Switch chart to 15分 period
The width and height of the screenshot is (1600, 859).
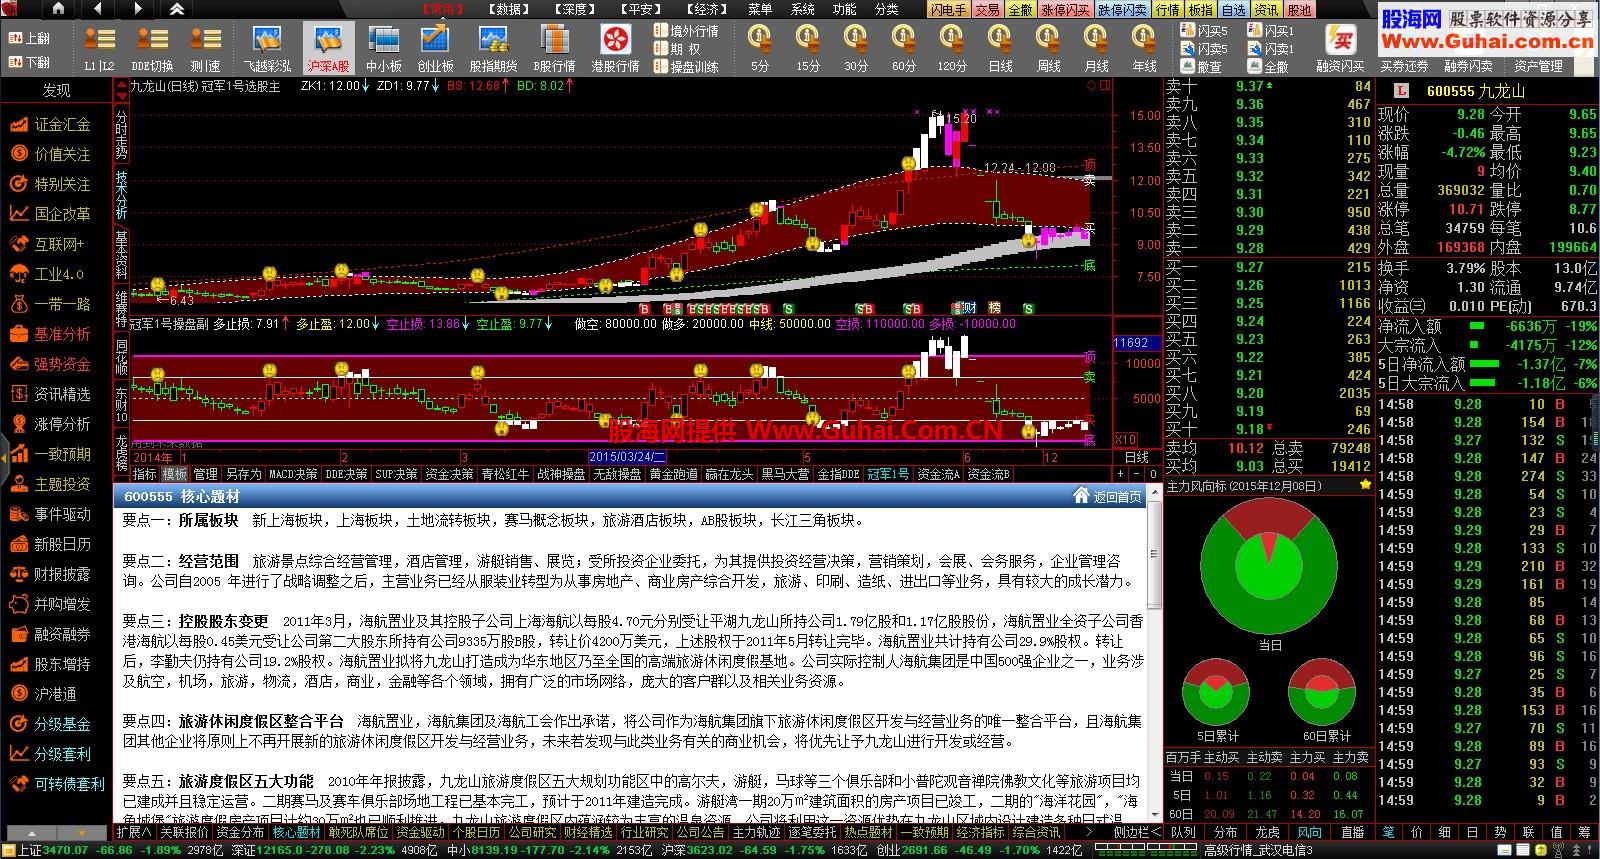pyautogui.click(x=808, y=48)
